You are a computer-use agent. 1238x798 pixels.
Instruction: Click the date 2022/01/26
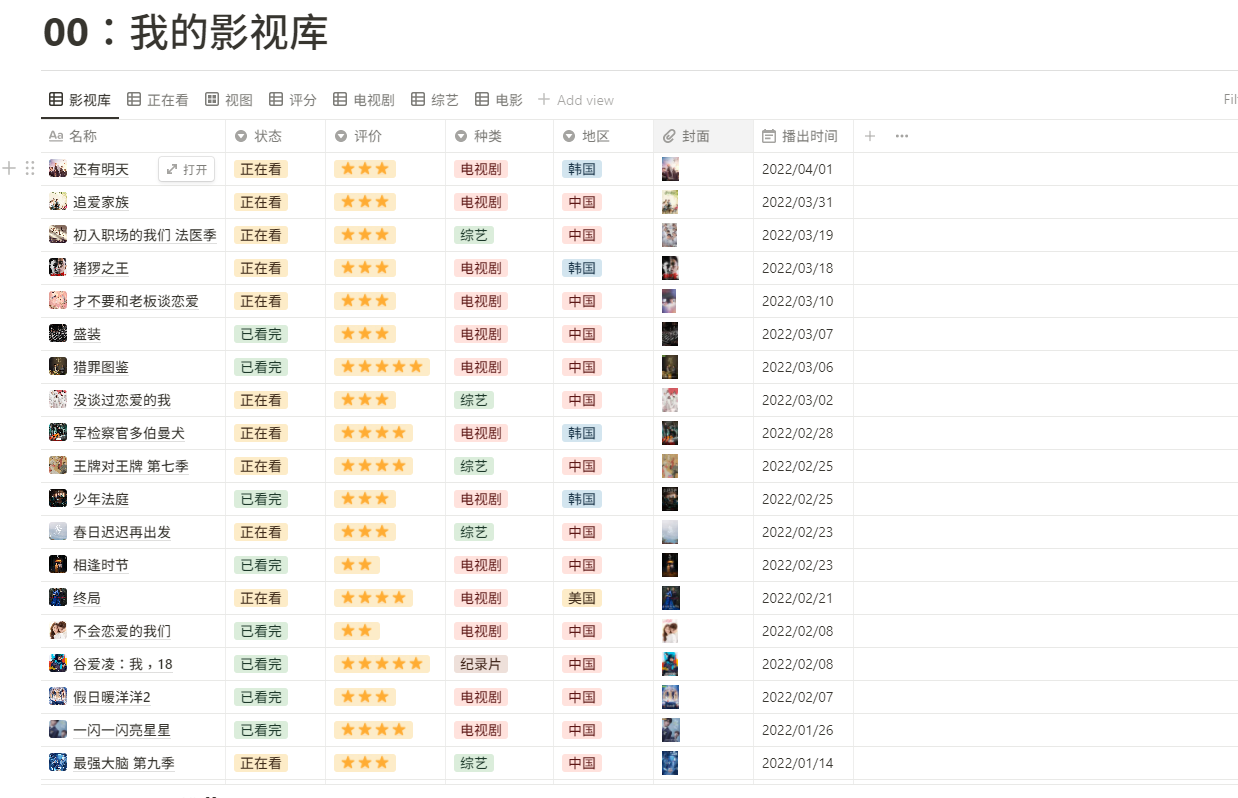(797, 730)
